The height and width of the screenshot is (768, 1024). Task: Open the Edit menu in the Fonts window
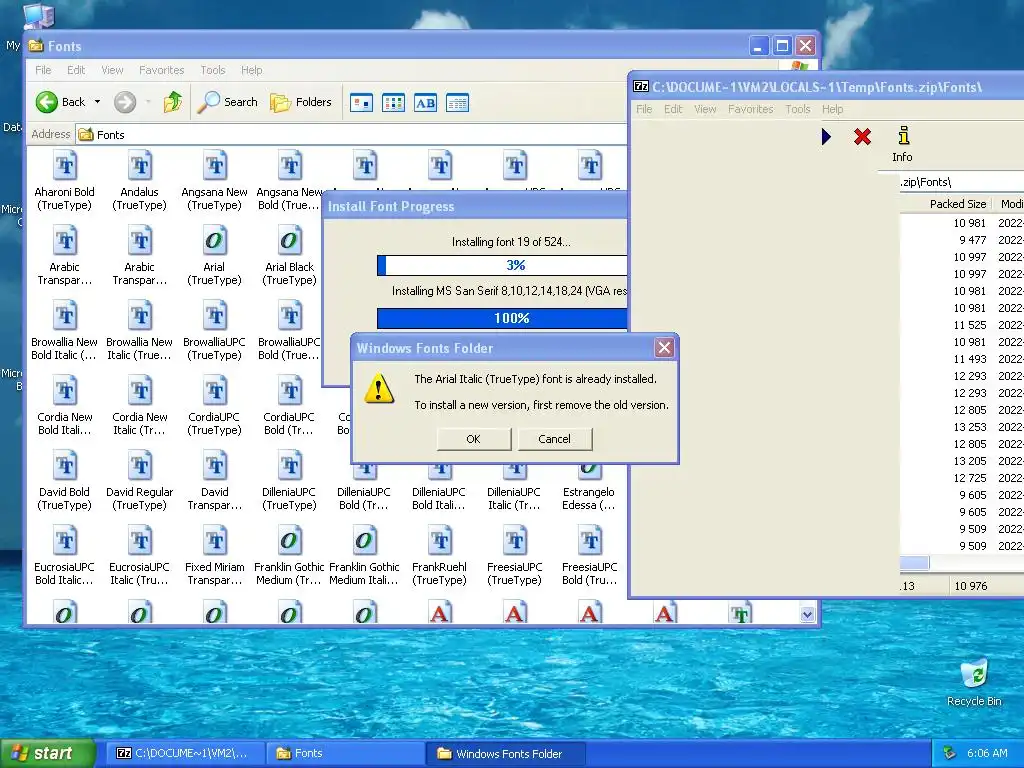click(x=76, y=70)
